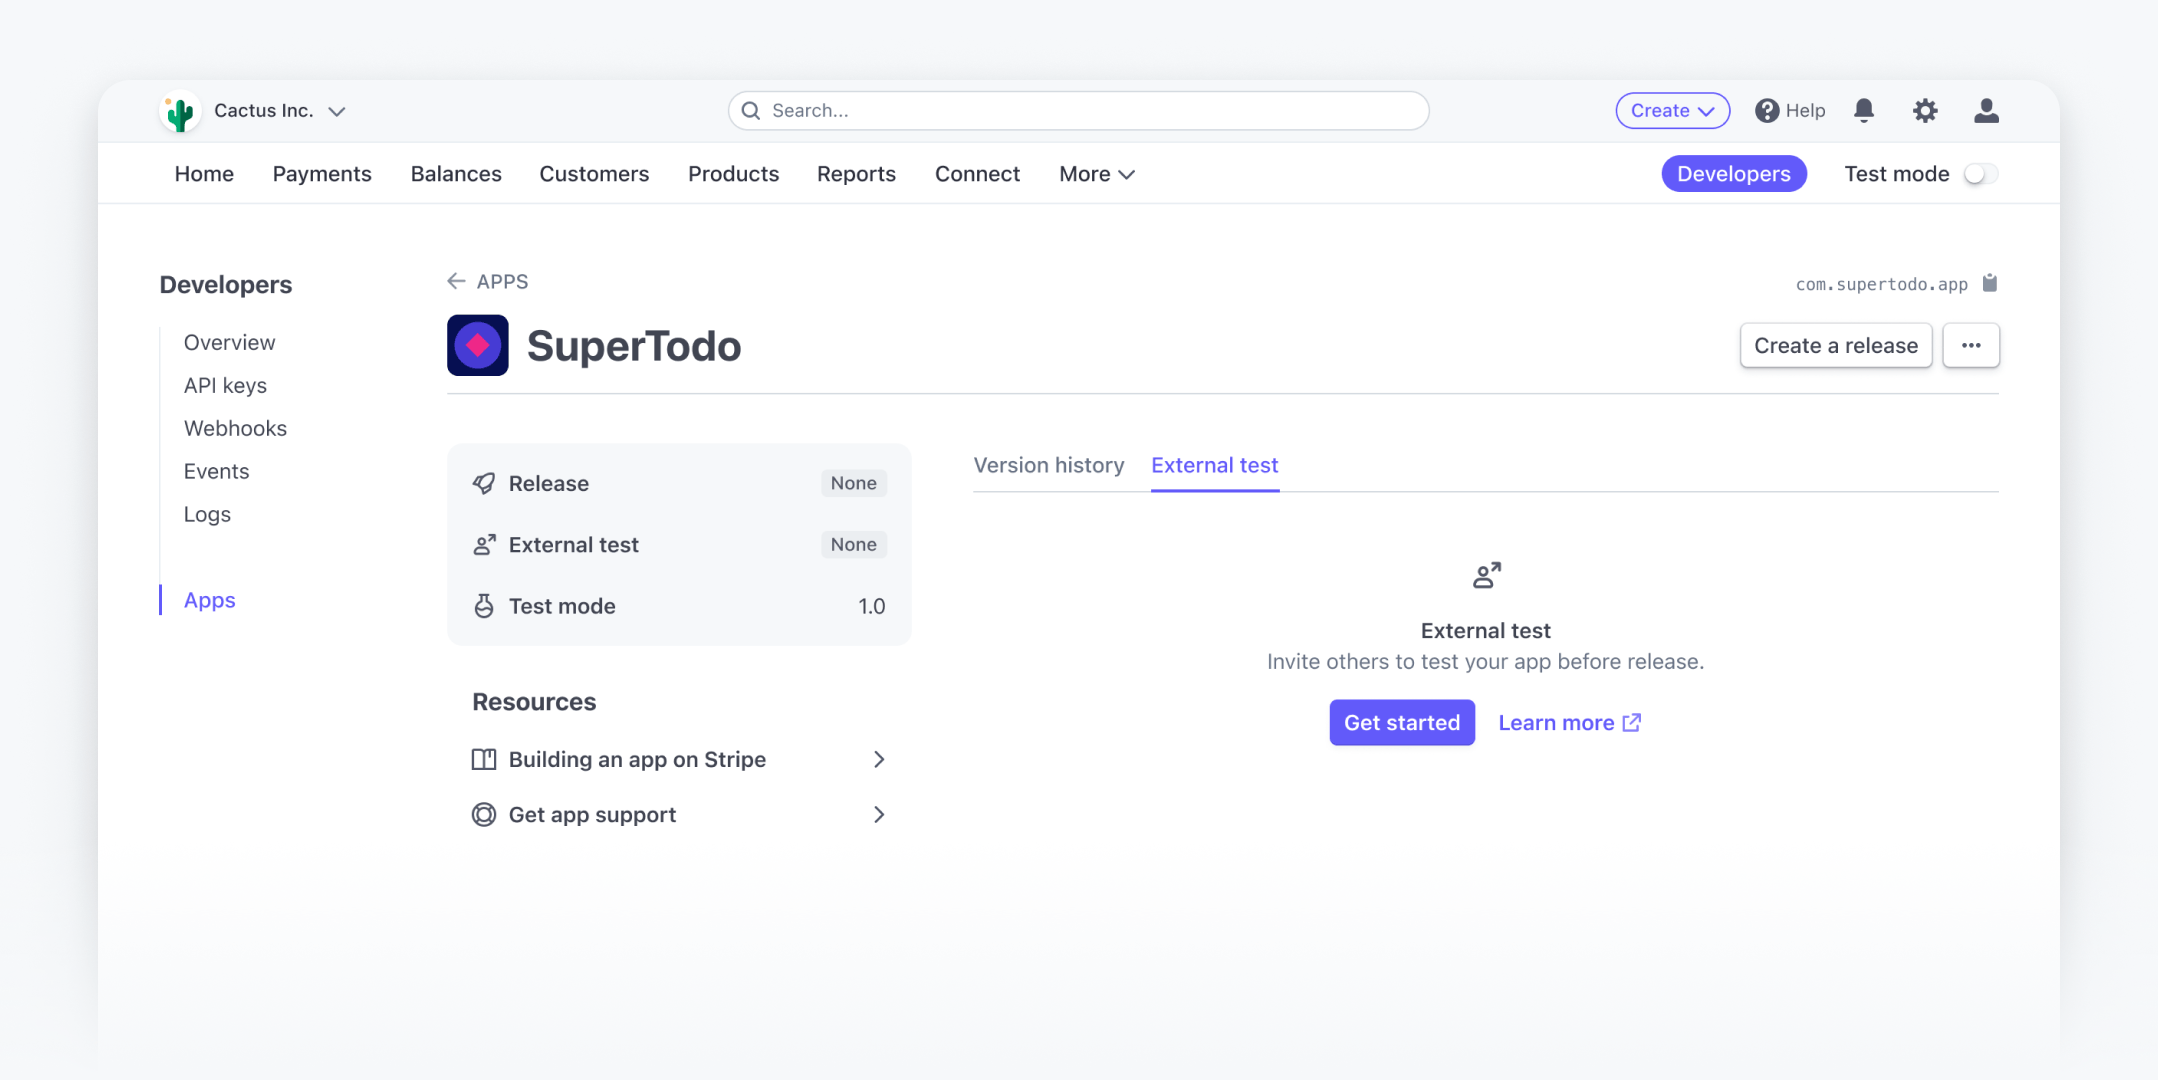Click the book icon beside Building an app
Screen dimensions: 2158x1080
[484, 759]
